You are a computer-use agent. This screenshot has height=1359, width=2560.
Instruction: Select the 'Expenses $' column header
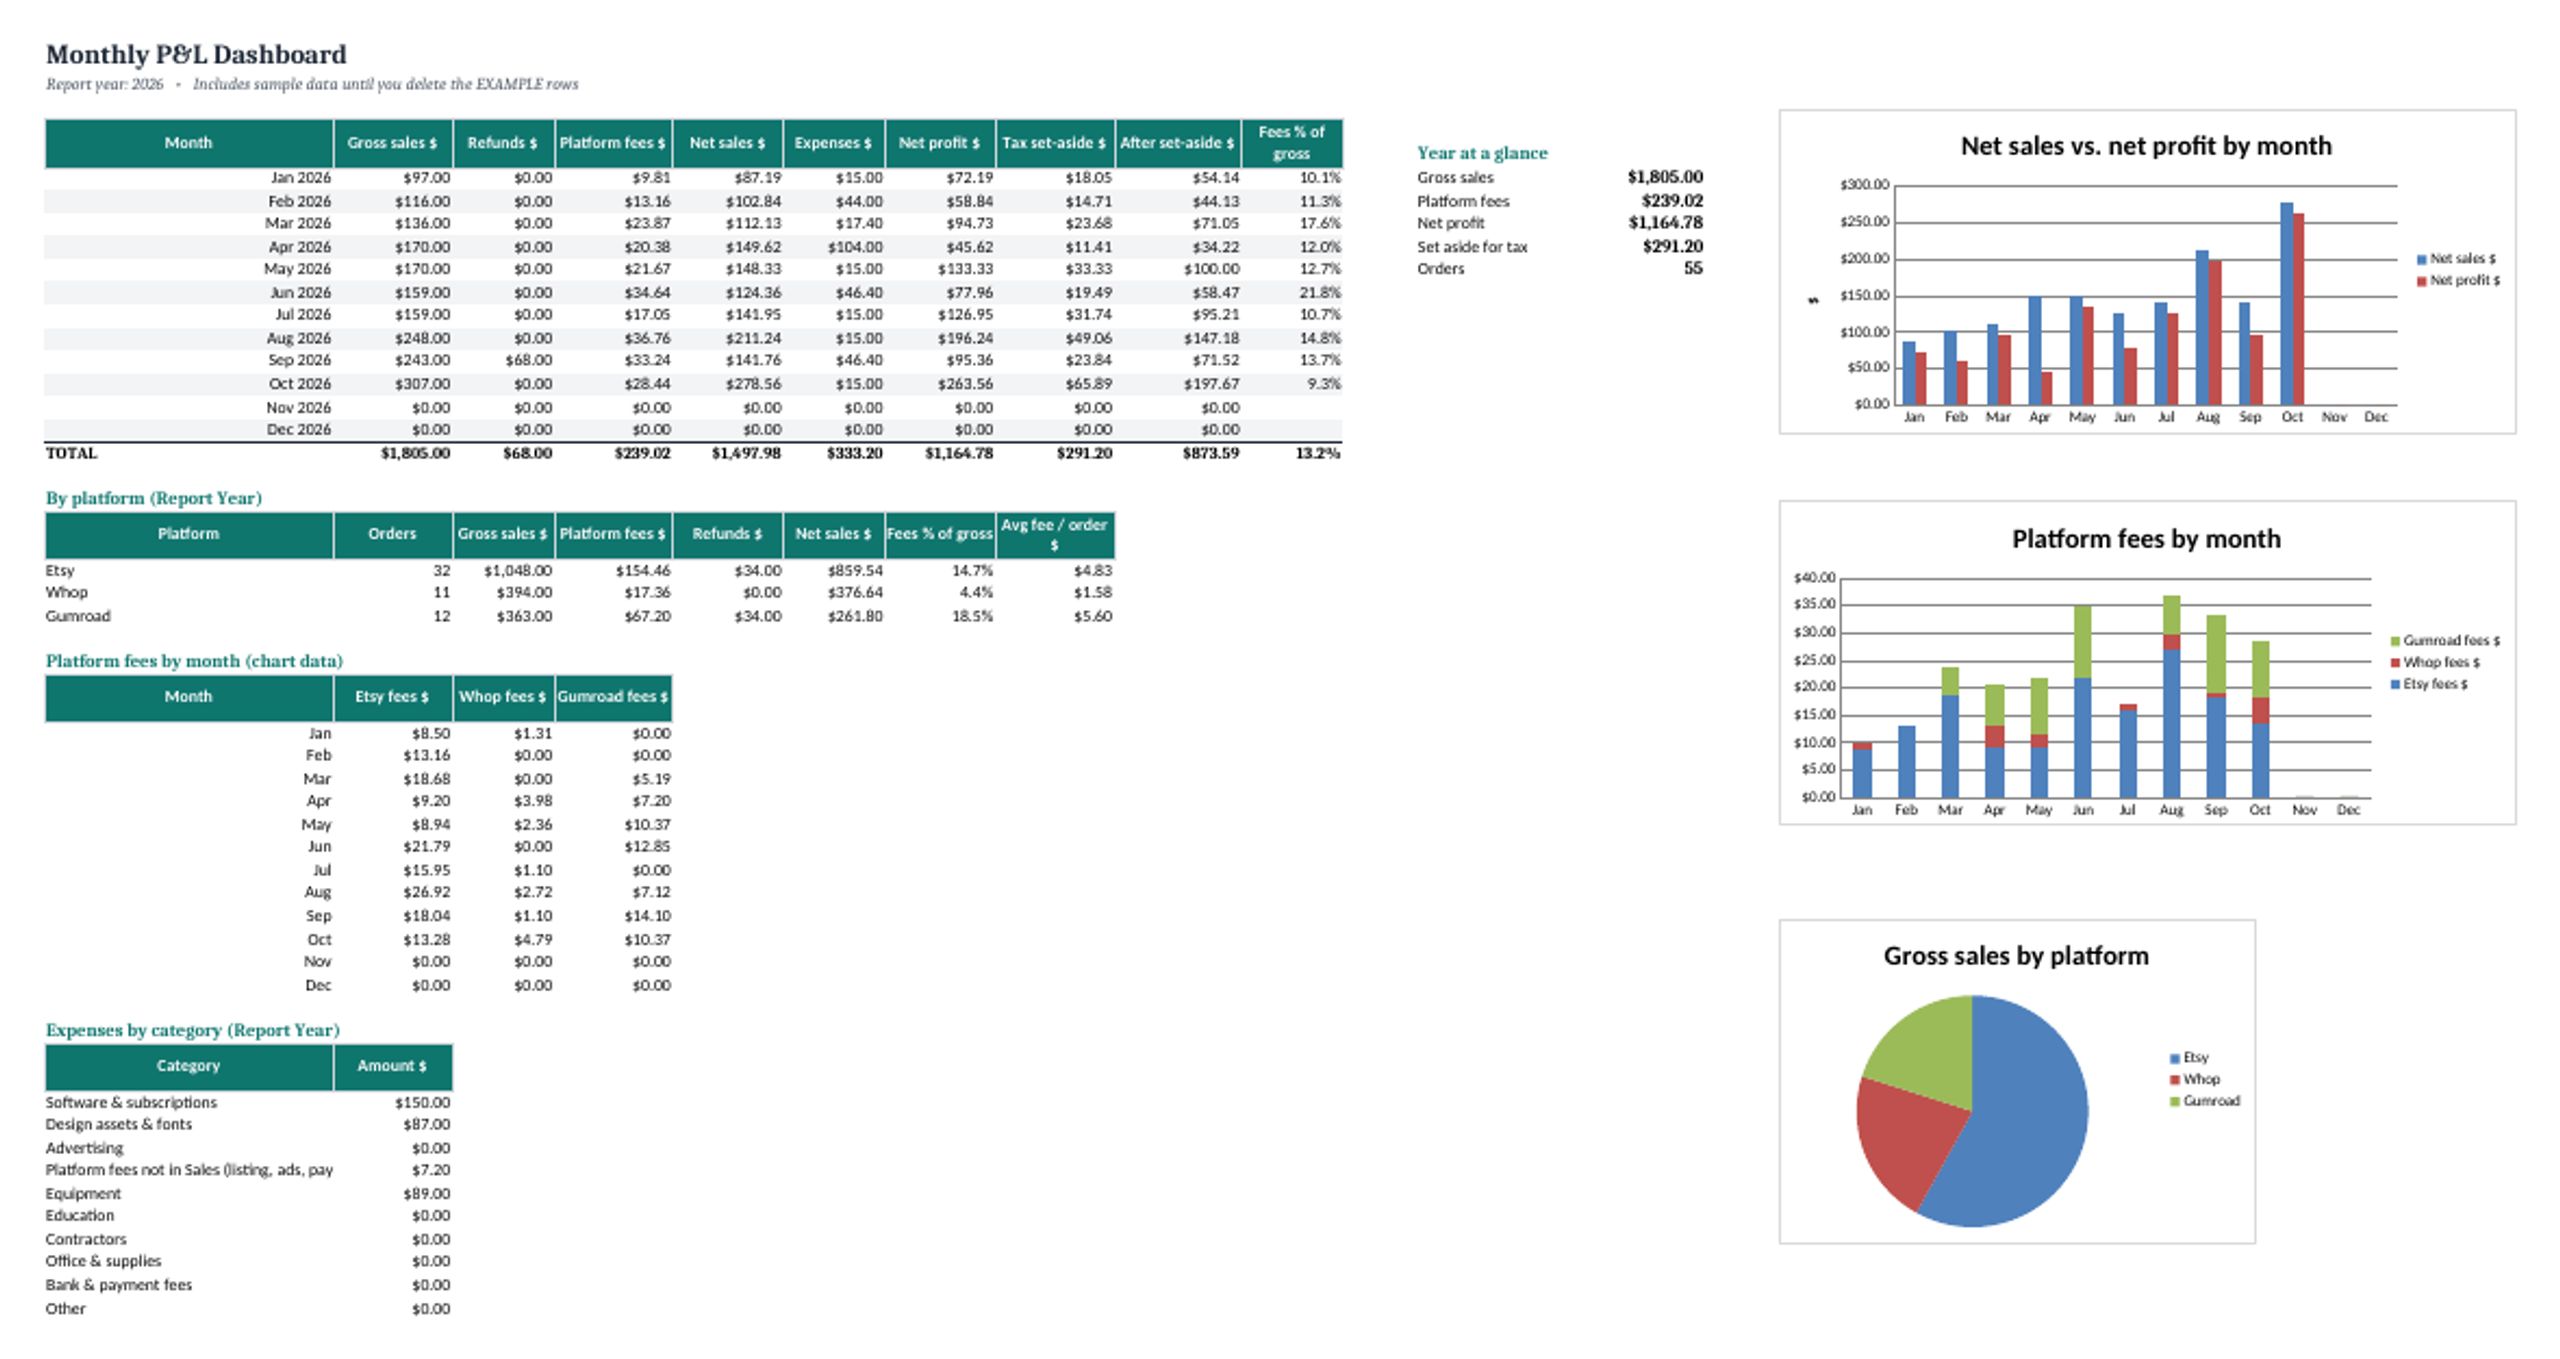[x=833, y=143]
